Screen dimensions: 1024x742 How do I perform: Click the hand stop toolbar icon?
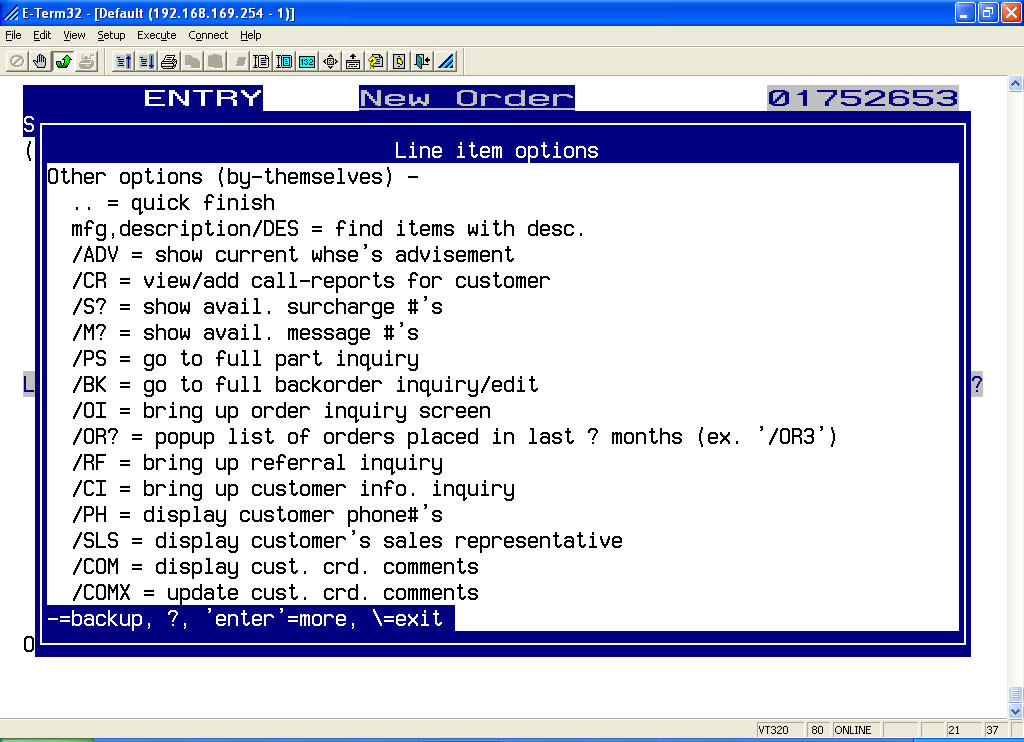40,61
